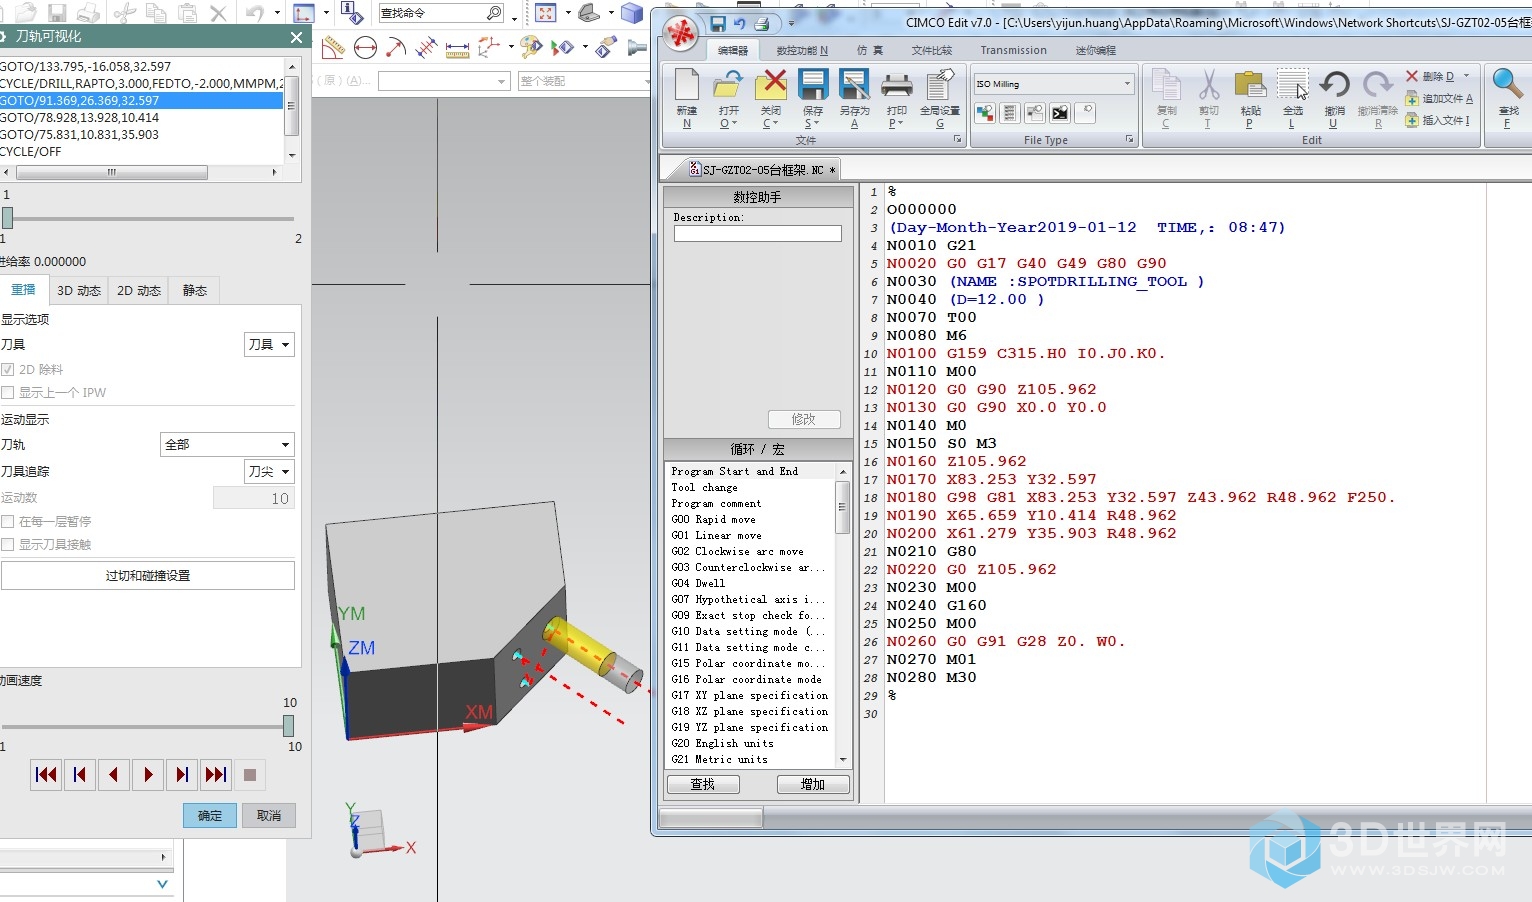This screenshot has width=1532, height=902.
Task: Click the Undo (撤消) arrow icon
Action: (1334, 86)
